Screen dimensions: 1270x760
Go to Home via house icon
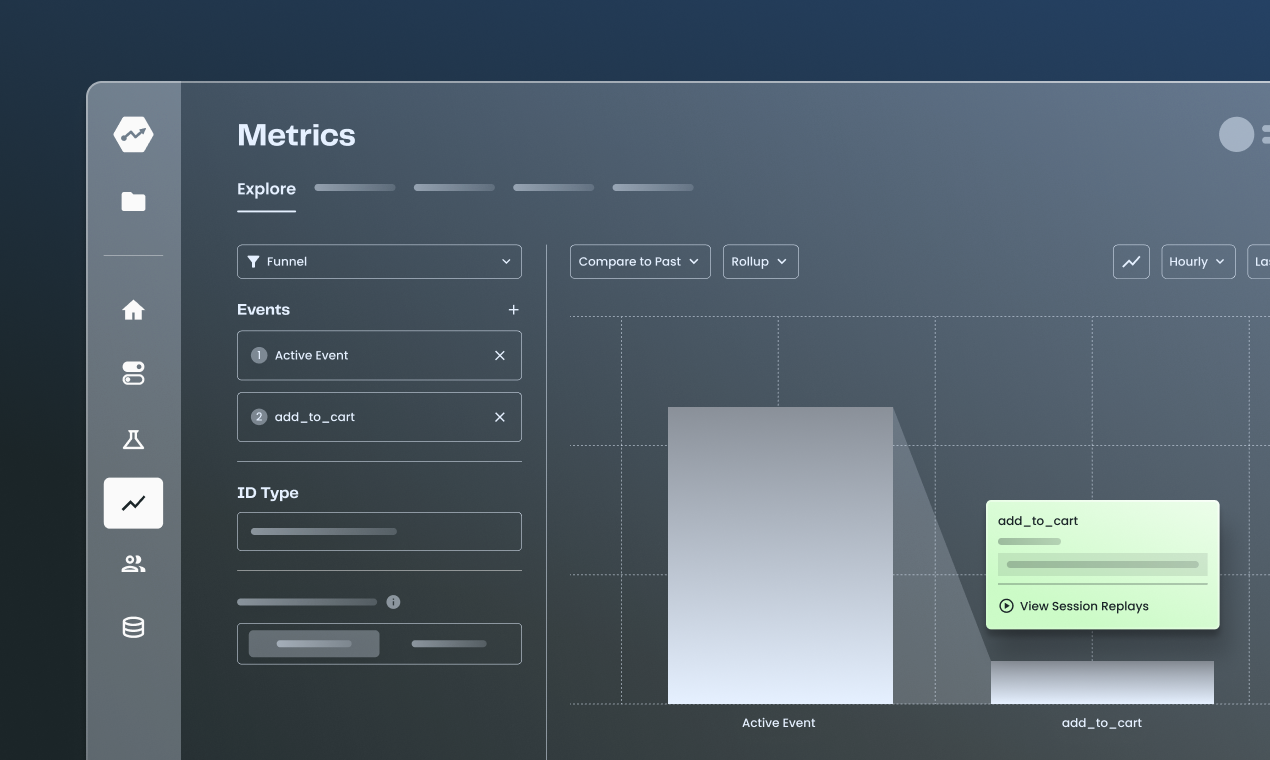[x=133, y=310]
